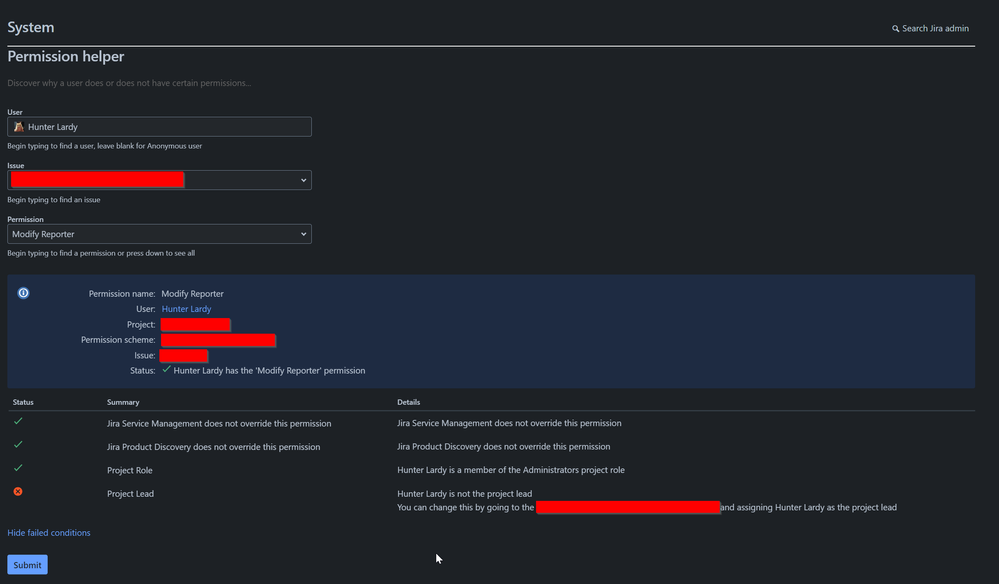Click the Details column header
Screen dimensions: 999x584
pyautogui.click(x=408, y=402)
